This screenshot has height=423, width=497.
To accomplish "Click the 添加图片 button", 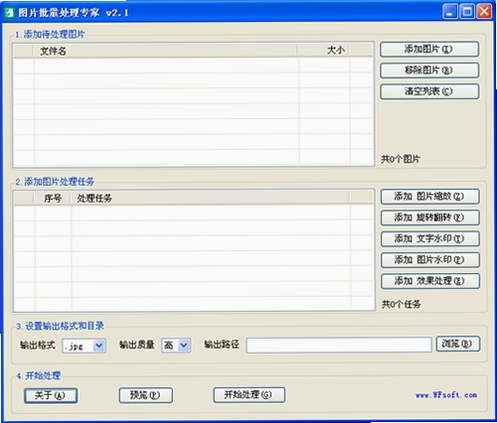I will tap(429, 49).
